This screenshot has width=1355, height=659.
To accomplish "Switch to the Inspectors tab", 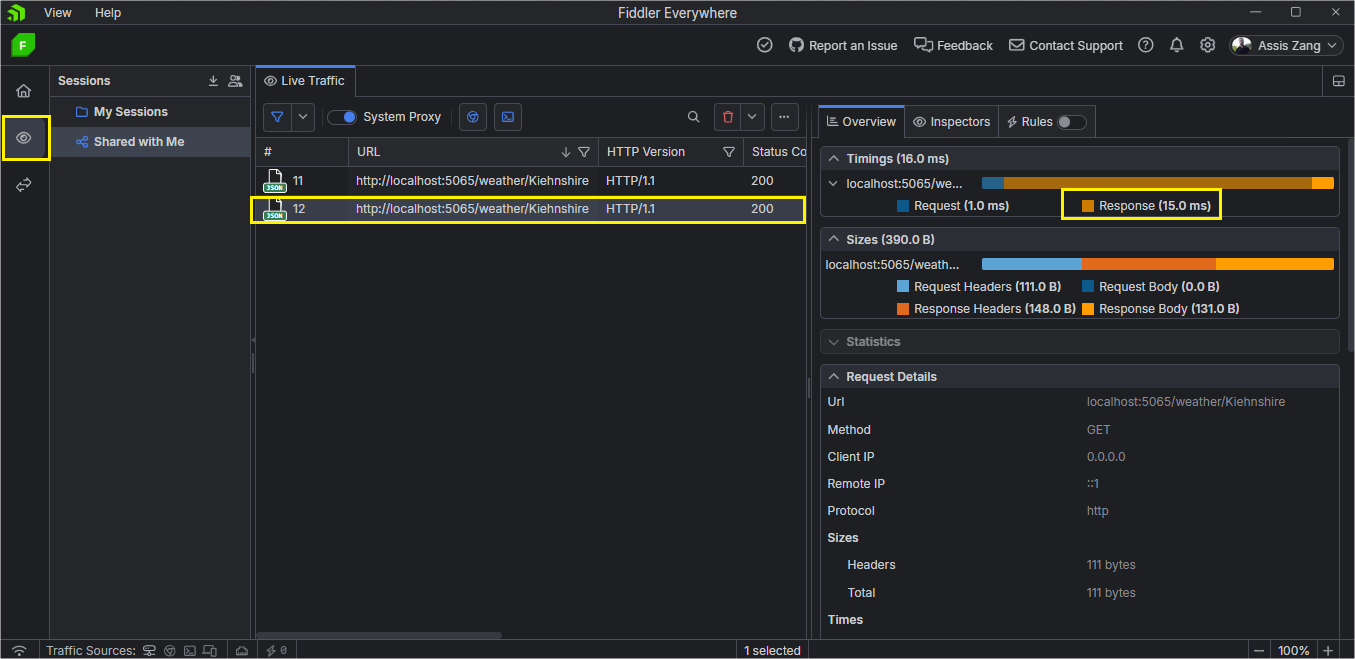I will coord(952,121).
